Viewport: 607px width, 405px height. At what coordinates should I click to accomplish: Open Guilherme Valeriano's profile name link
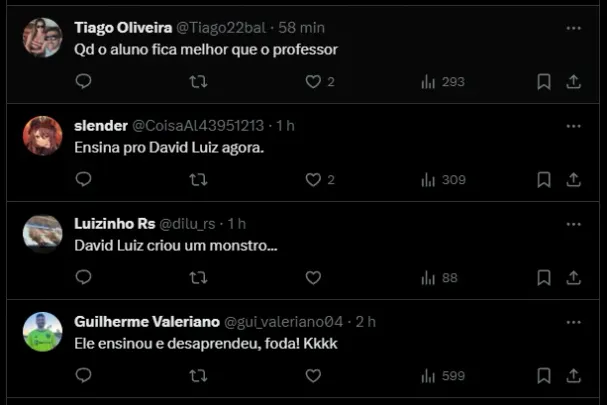(x=146, y=321)
